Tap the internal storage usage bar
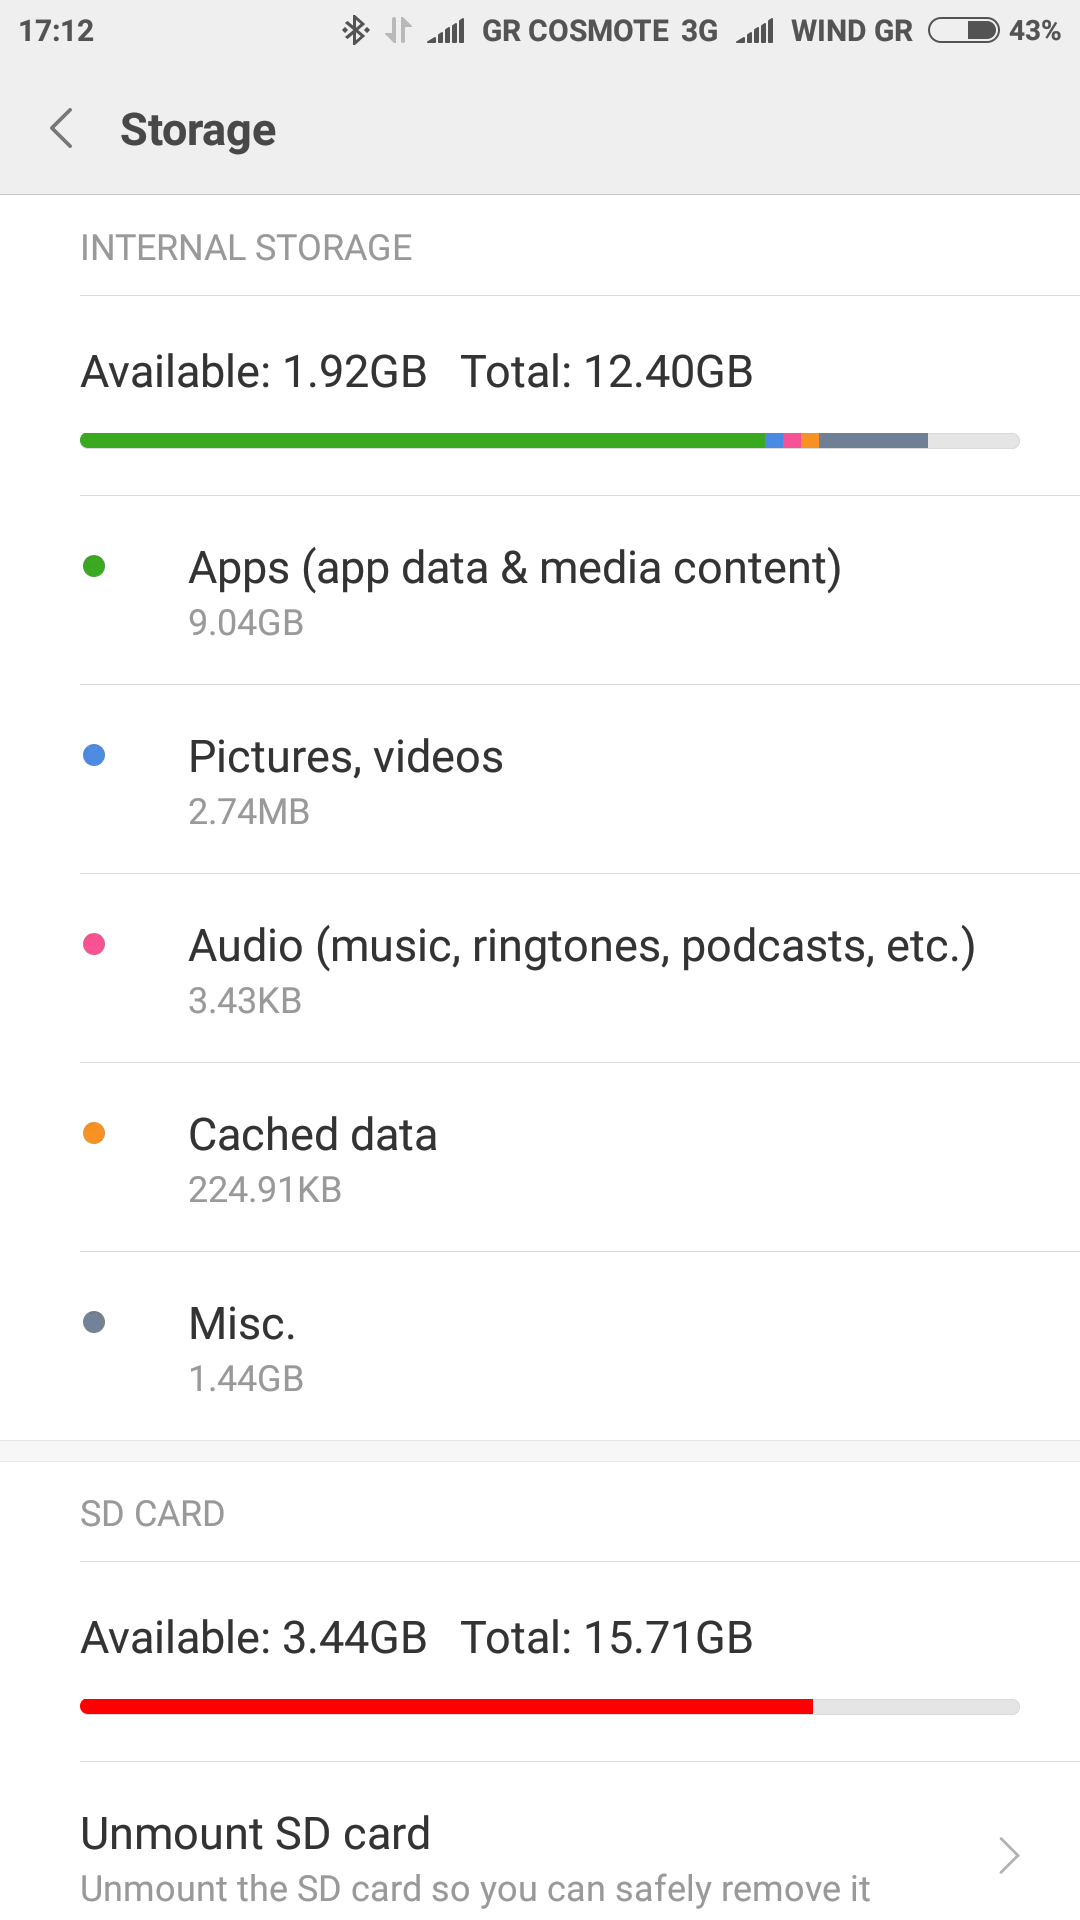Viewport: 1080px width, 1920px height. pos(549,441)
